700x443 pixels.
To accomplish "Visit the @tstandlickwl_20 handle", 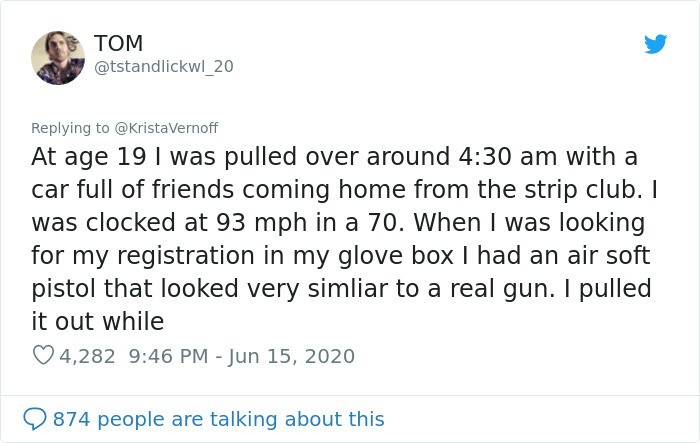I will pos(164,67).
